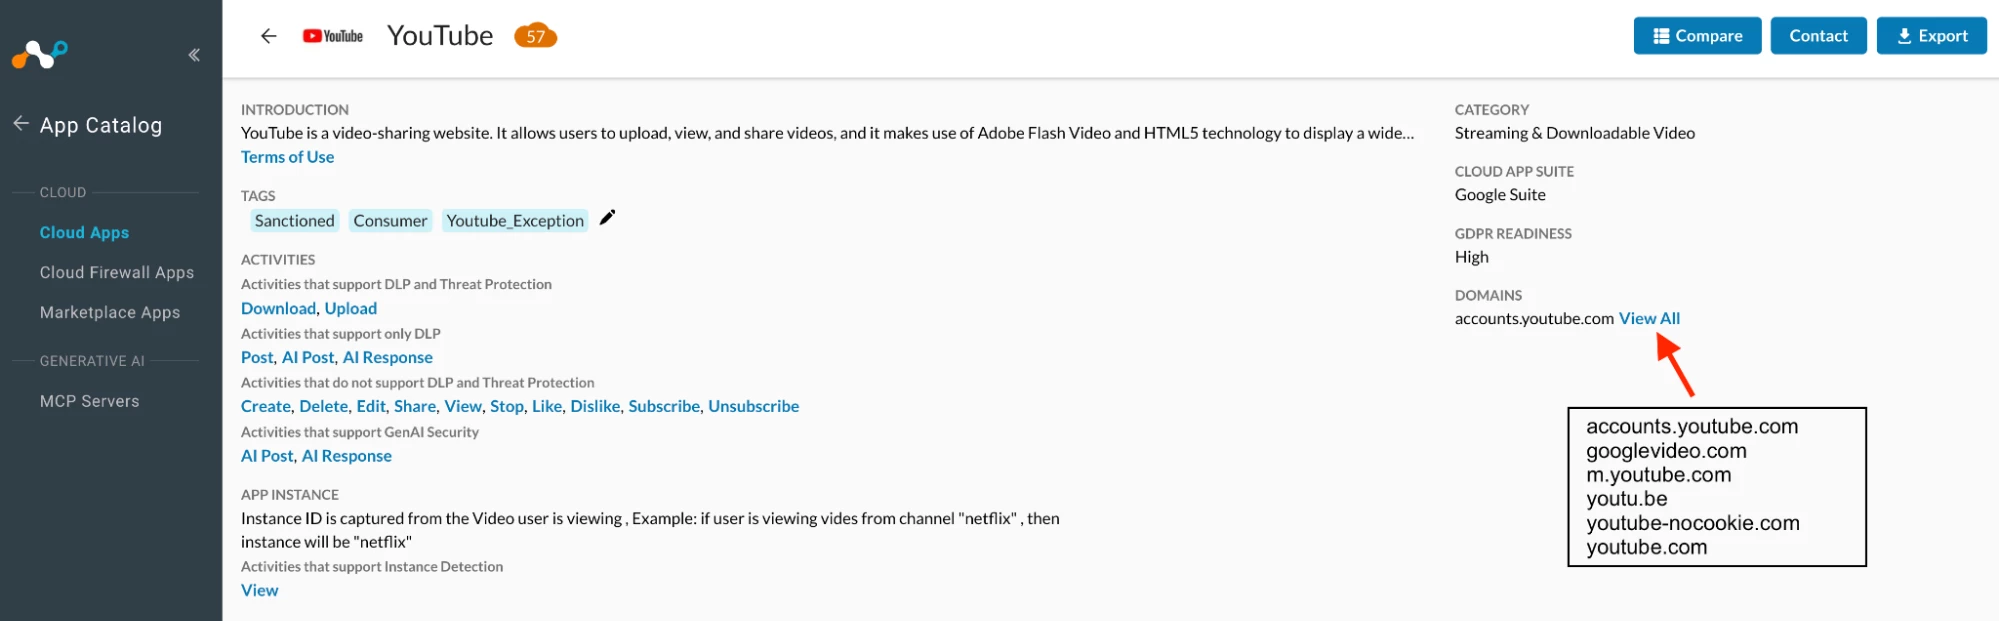Go back using App Catalog arrow
1999x621 pixels.
click(x=21, y=124)
